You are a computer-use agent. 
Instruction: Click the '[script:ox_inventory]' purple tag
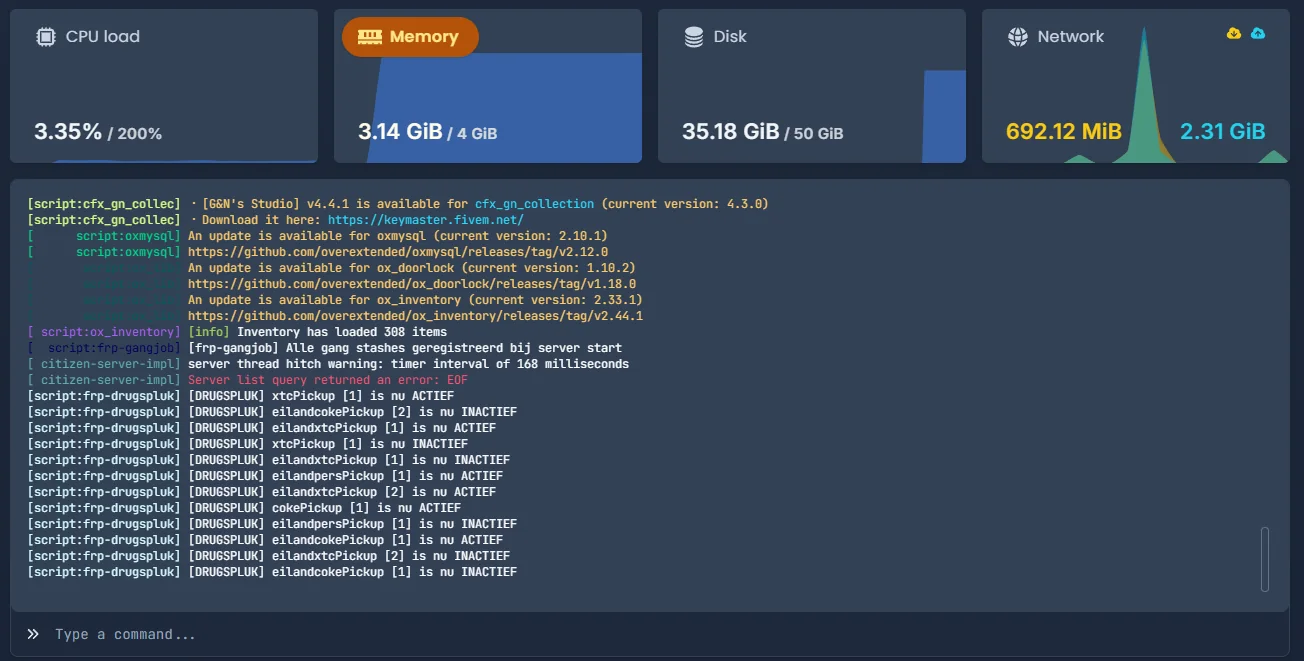point(104,332)
